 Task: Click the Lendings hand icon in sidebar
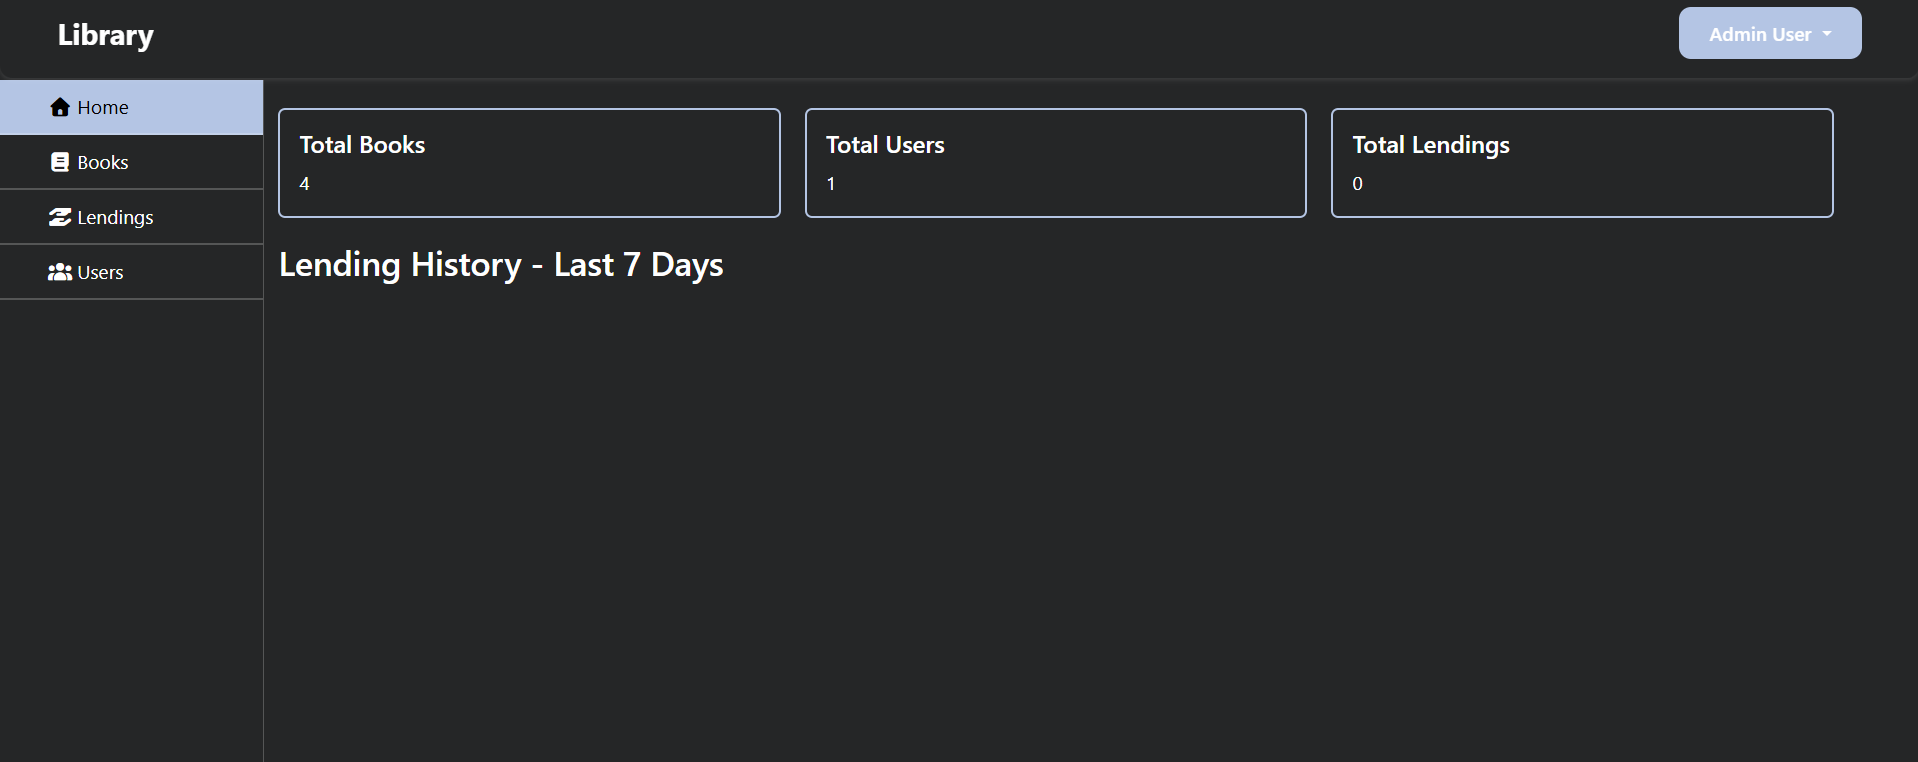(x=60, y=217)
